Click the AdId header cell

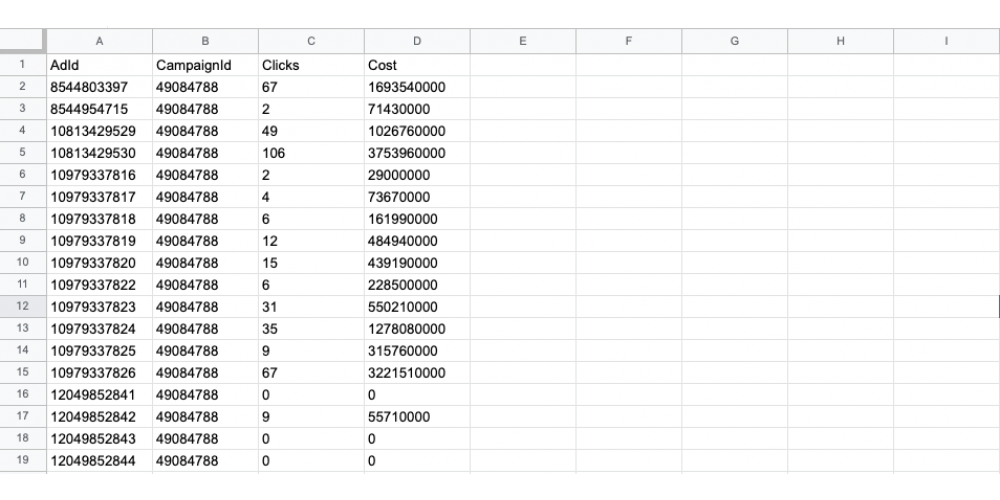pos(99,65)
